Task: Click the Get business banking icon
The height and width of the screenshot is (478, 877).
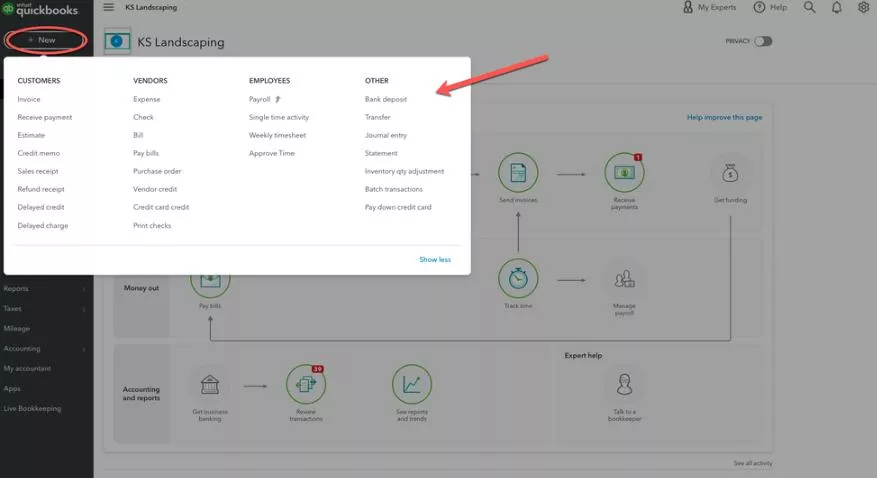Action: pos(210,385)
